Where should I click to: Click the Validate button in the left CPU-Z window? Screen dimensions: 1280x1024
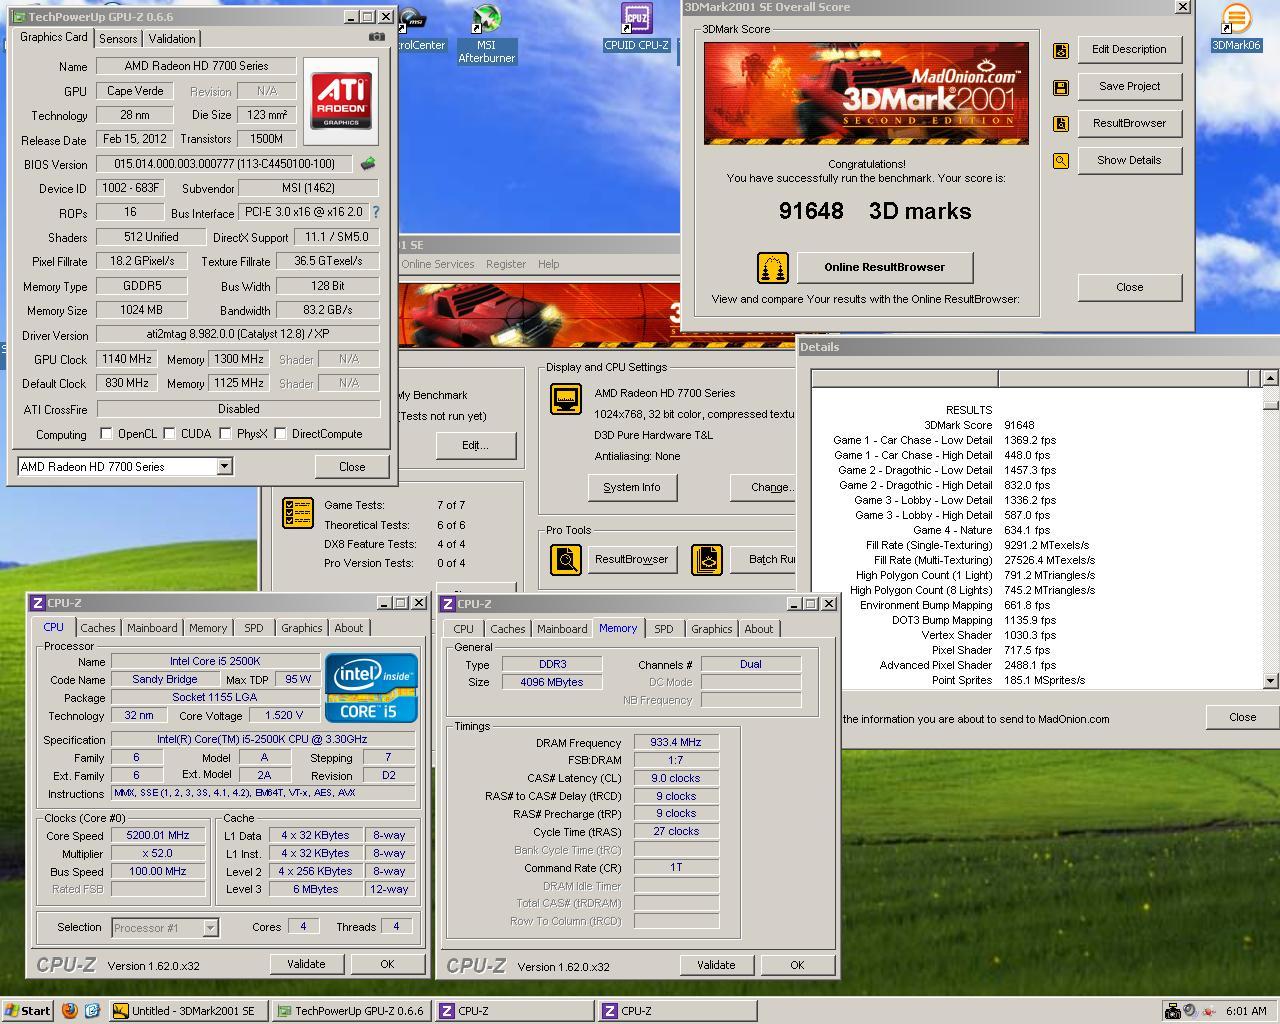pos(306,964)
